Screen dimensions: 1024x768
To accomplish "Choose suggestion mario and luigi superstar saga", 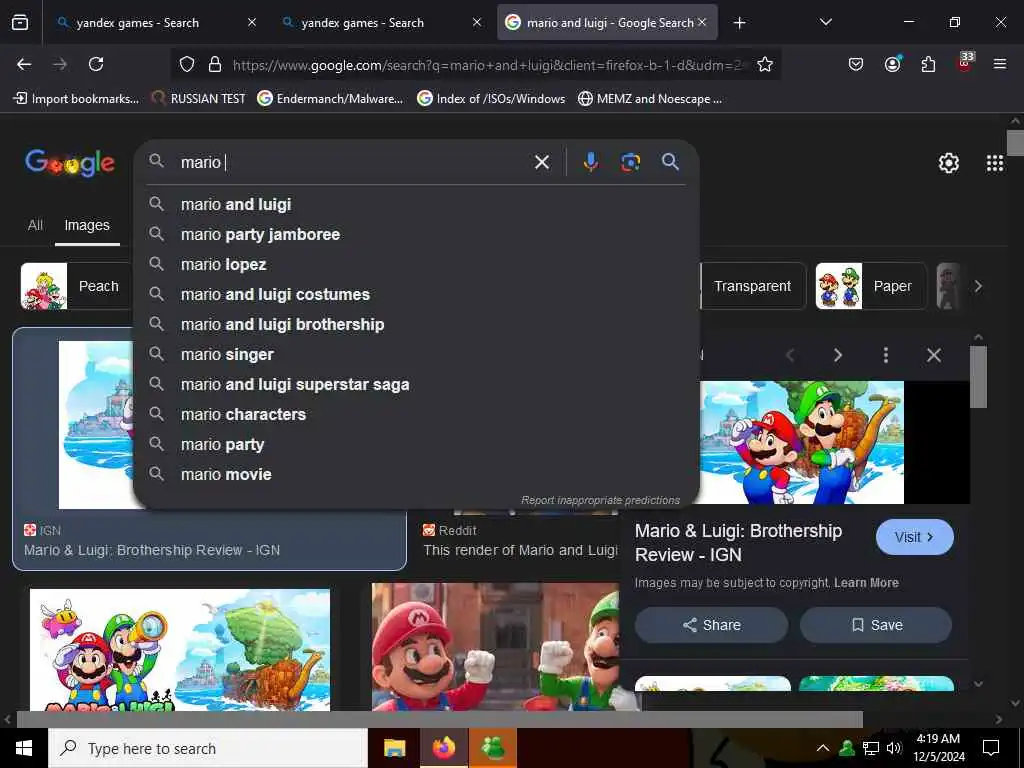I will click(x=416, y=385).
